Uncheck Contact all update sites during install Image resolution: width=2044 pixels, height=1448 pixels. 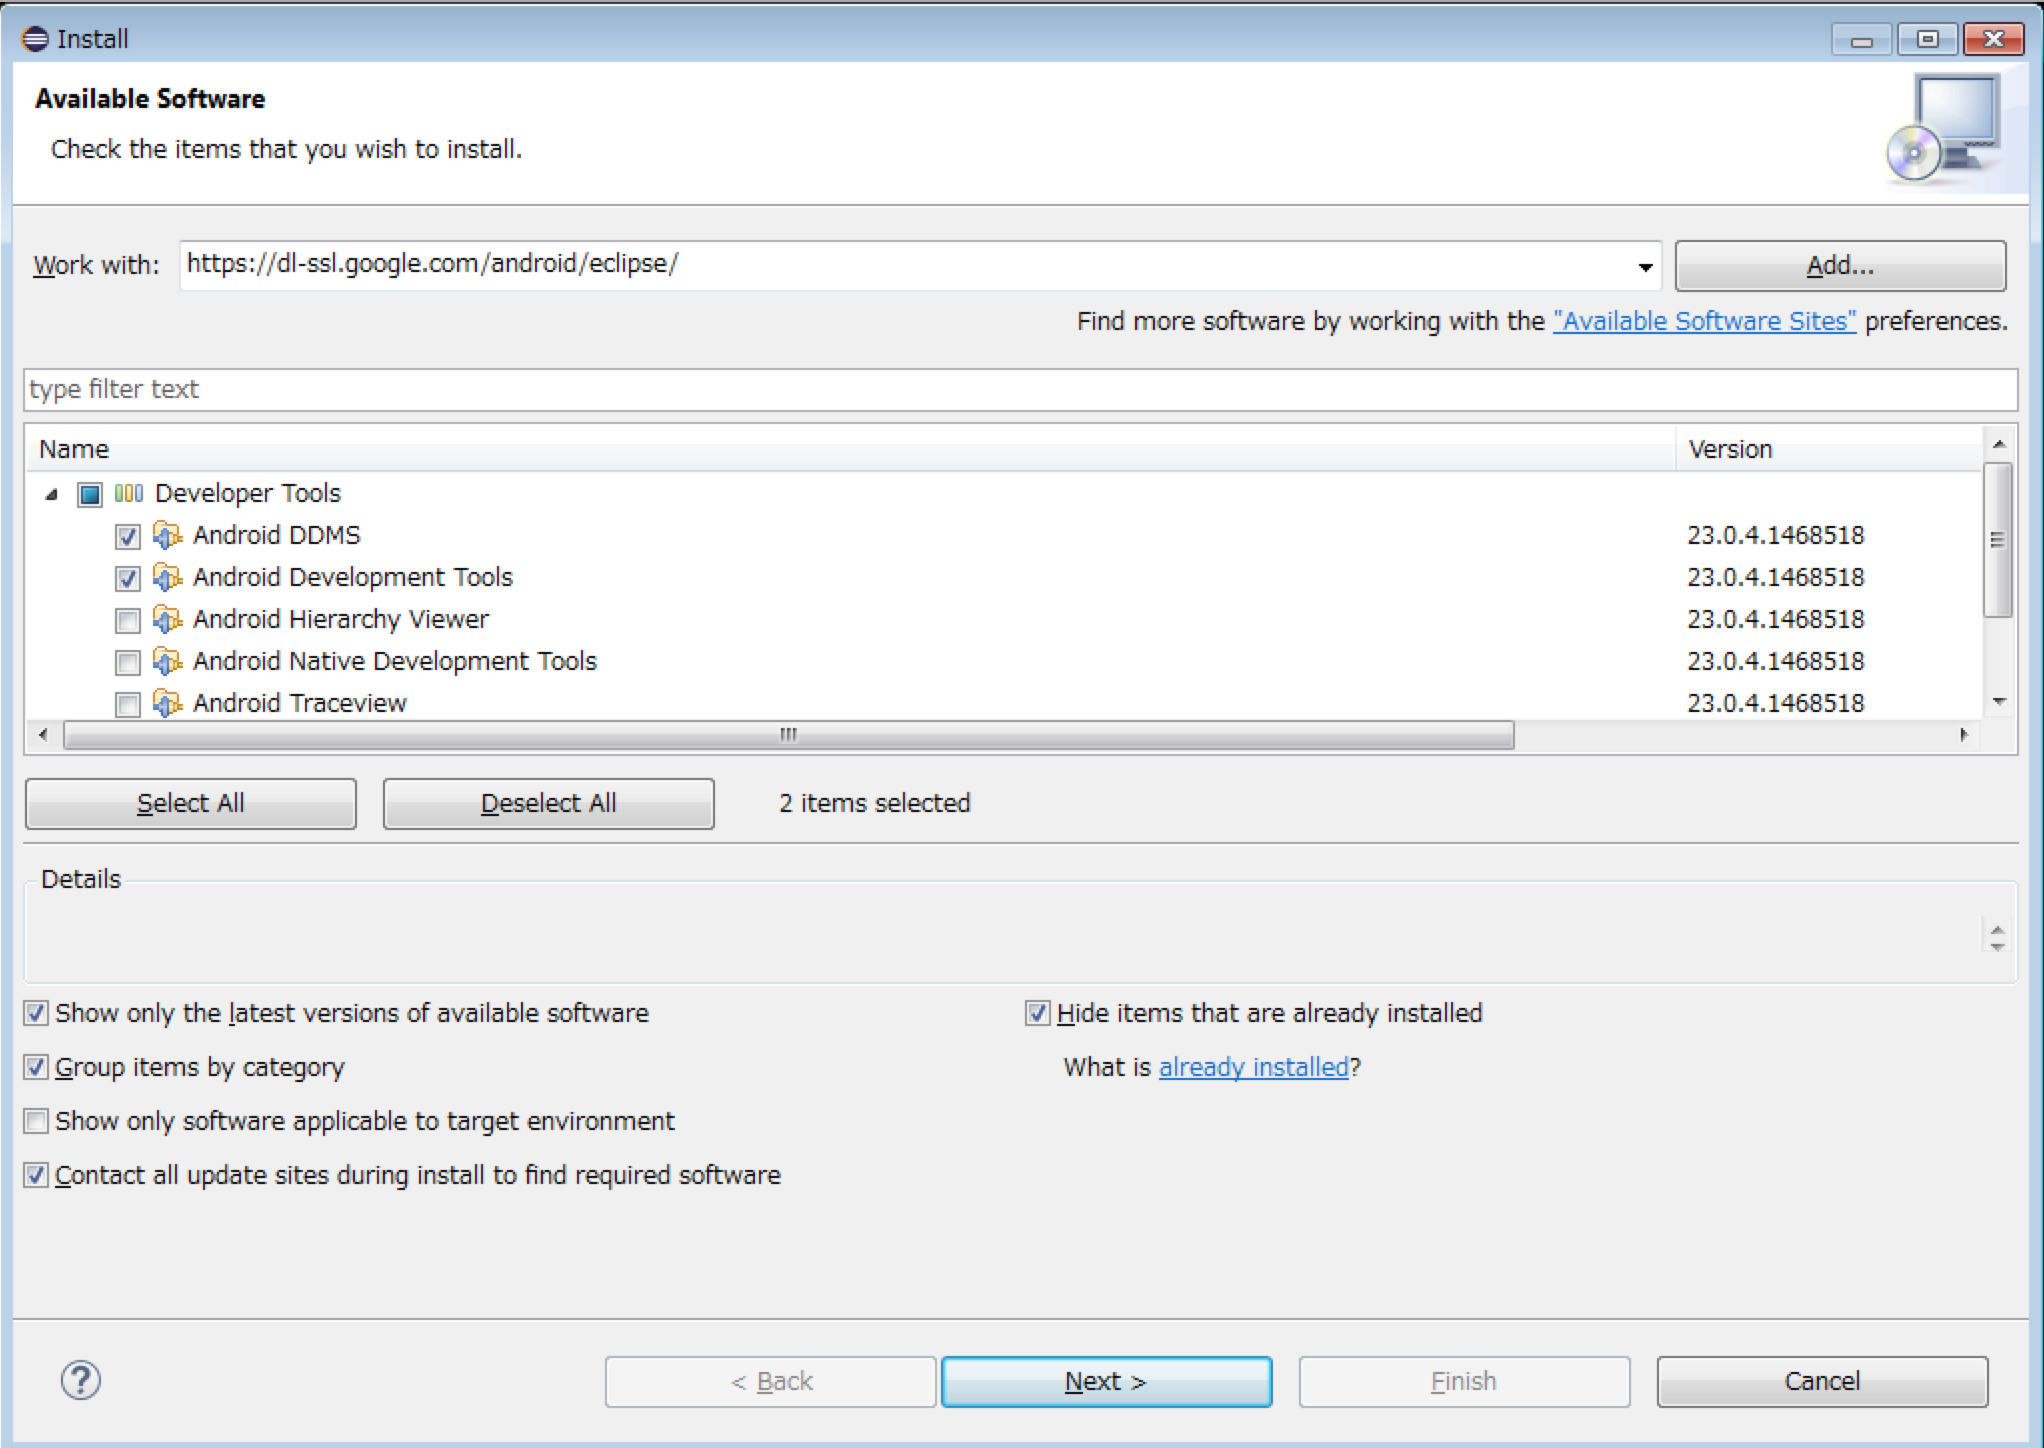coord(36,1175)
